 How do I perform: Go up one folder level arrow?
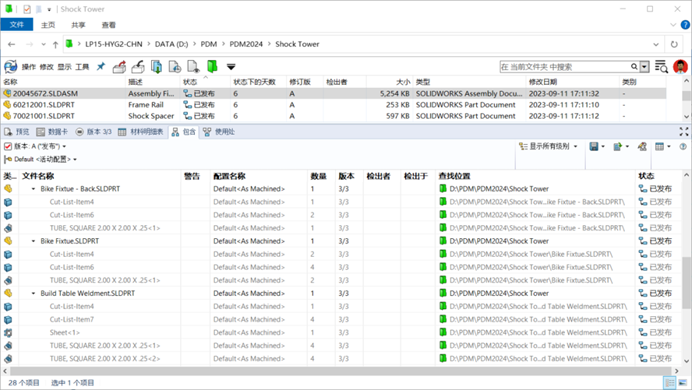55,44
